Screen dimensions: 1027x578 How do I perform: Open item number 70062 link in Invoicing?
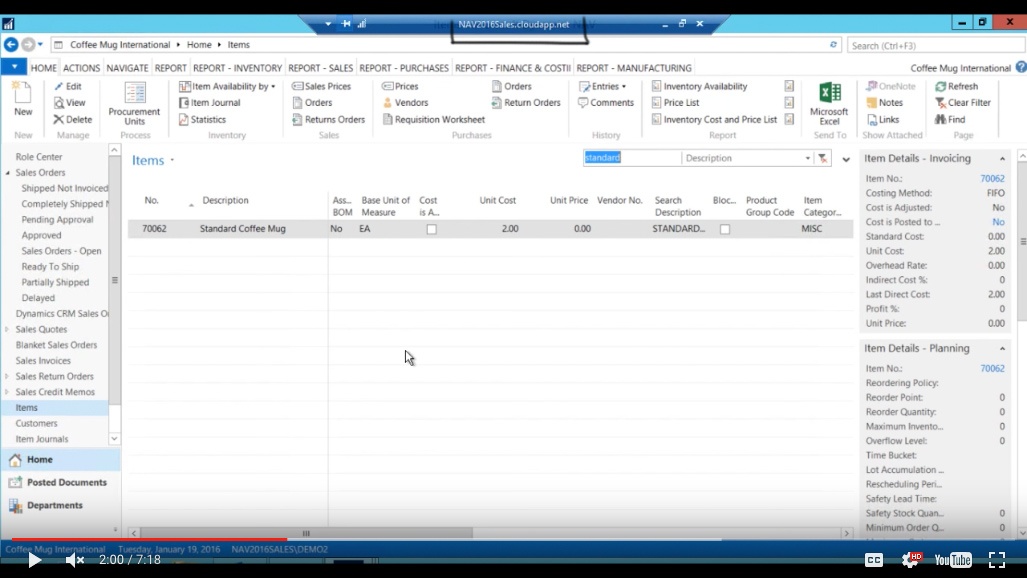pos(992,178)
